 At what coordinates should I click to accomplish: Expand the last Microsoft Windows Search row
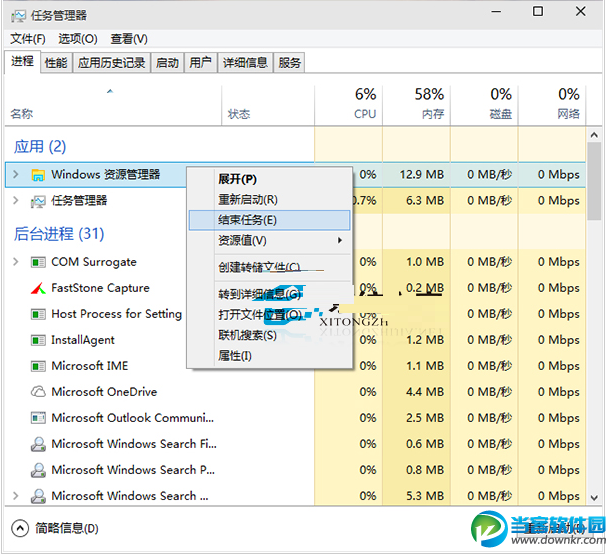(15, 496)
